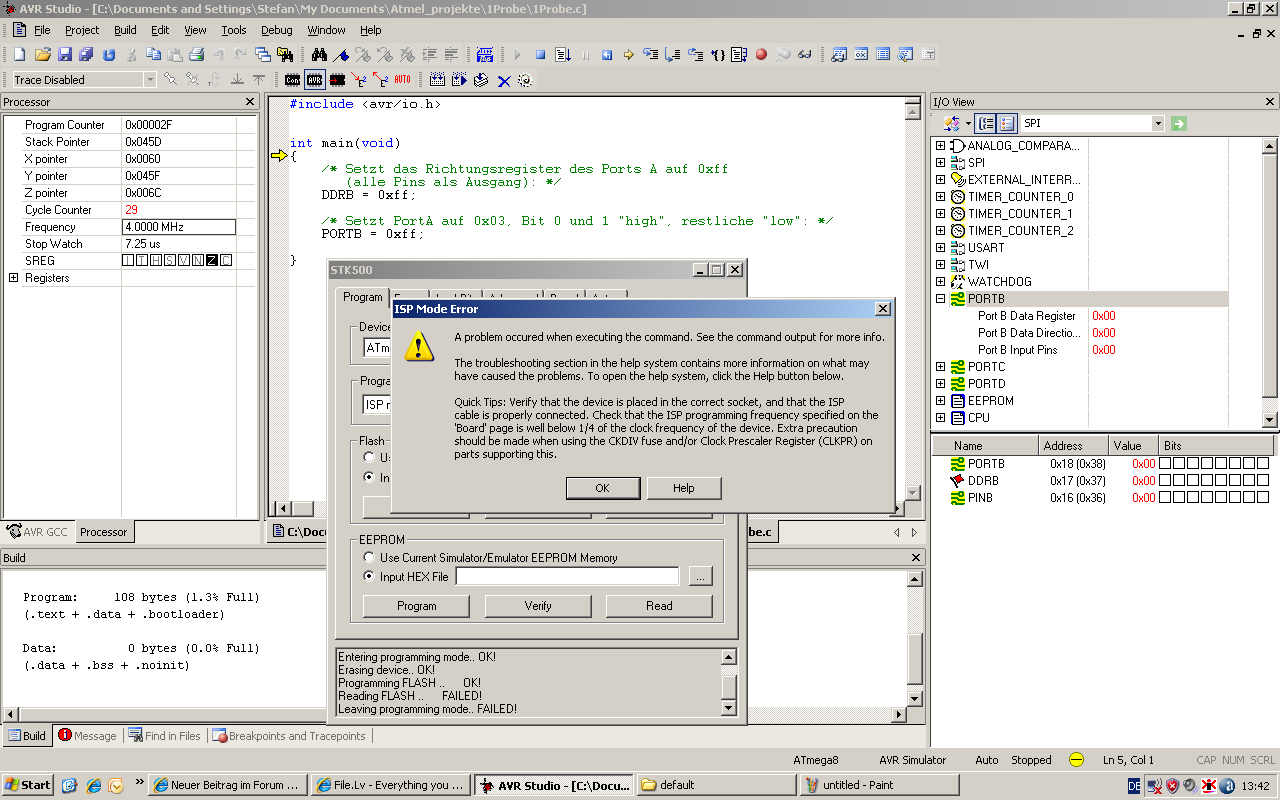Viewport: 1280px width, 800px height.
Task: Click the Step Into icon
Action: pos(651,55)
